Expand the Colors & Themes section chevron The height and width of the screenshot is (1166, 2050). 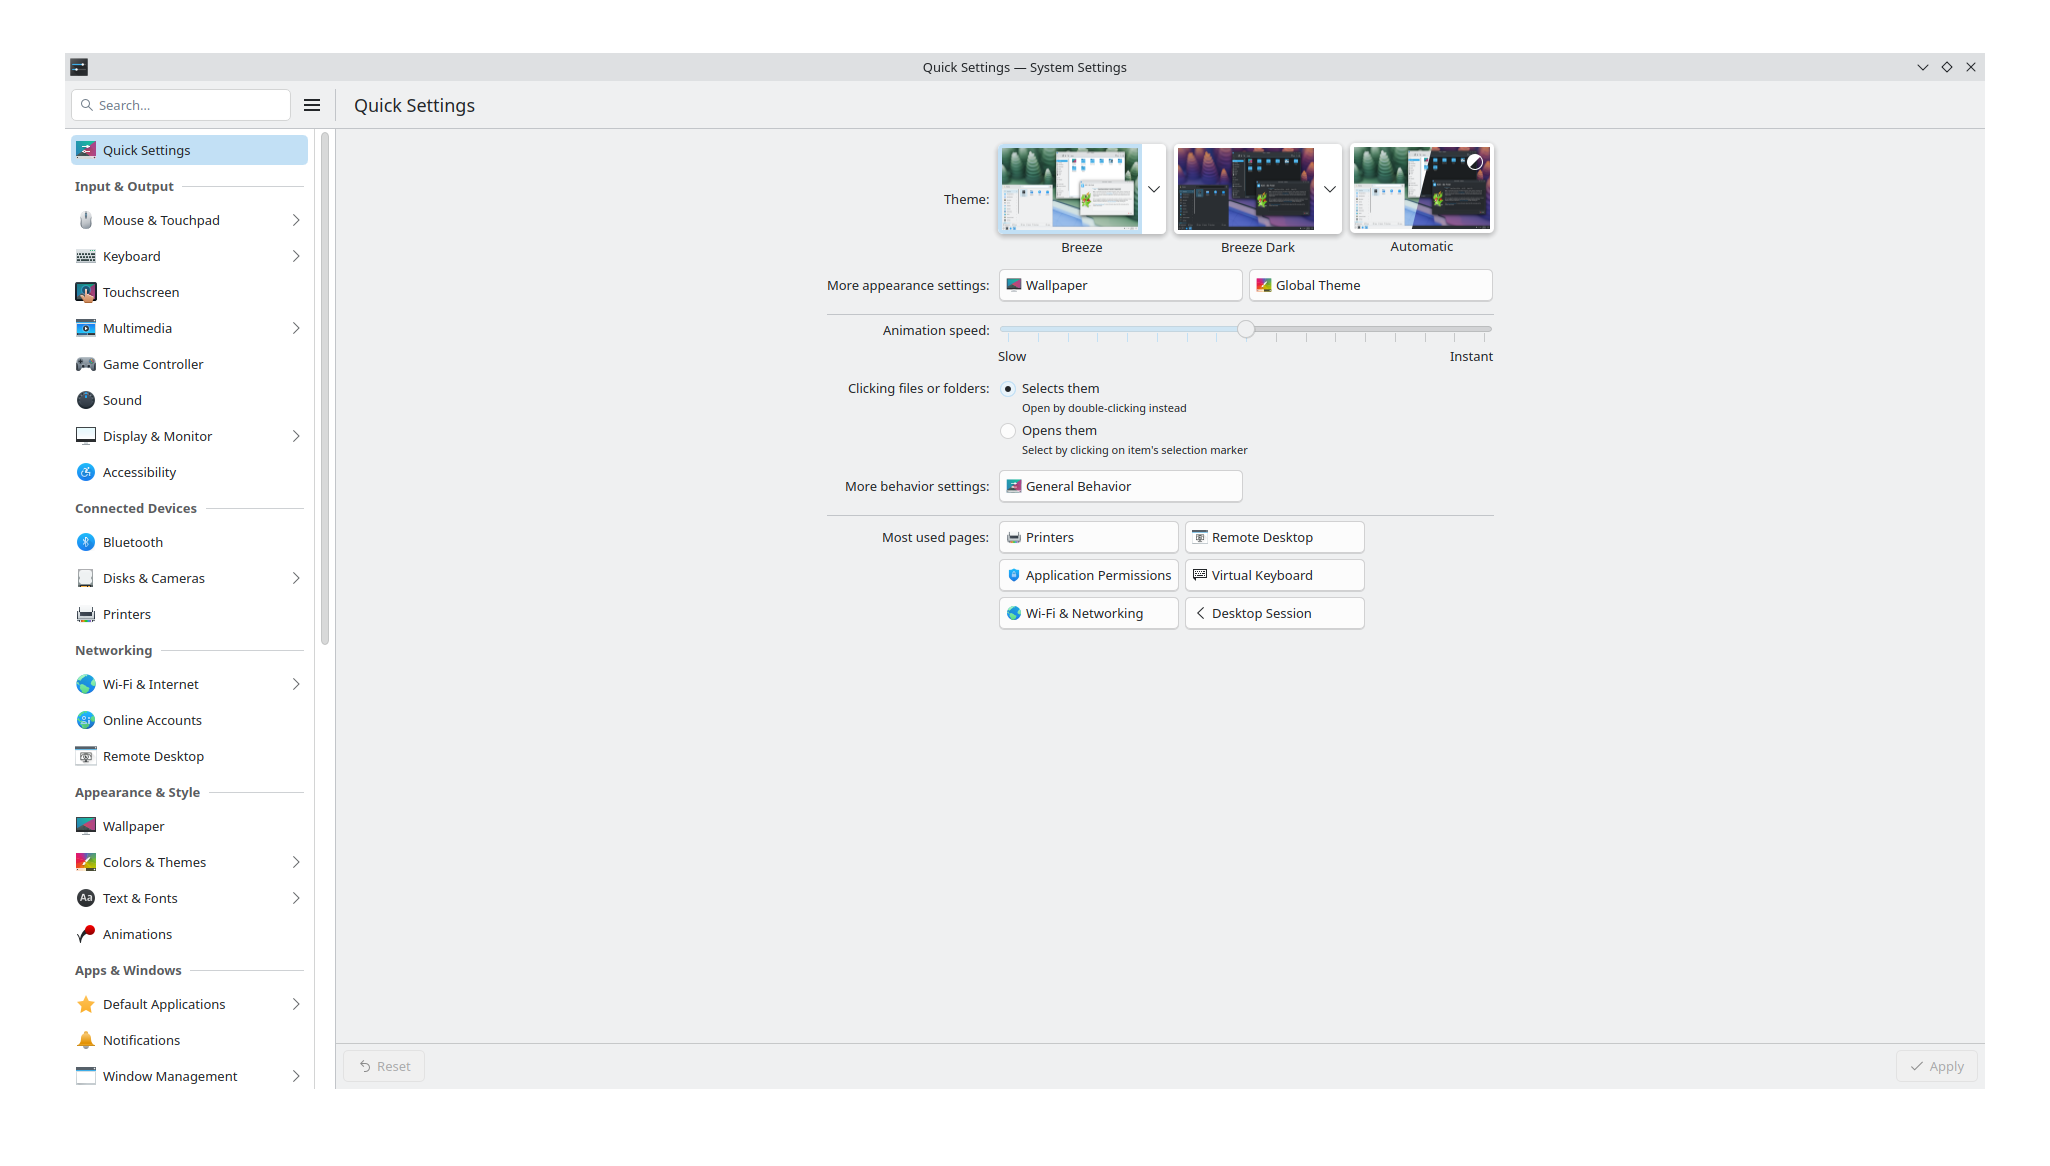click(x=295, y=862)
